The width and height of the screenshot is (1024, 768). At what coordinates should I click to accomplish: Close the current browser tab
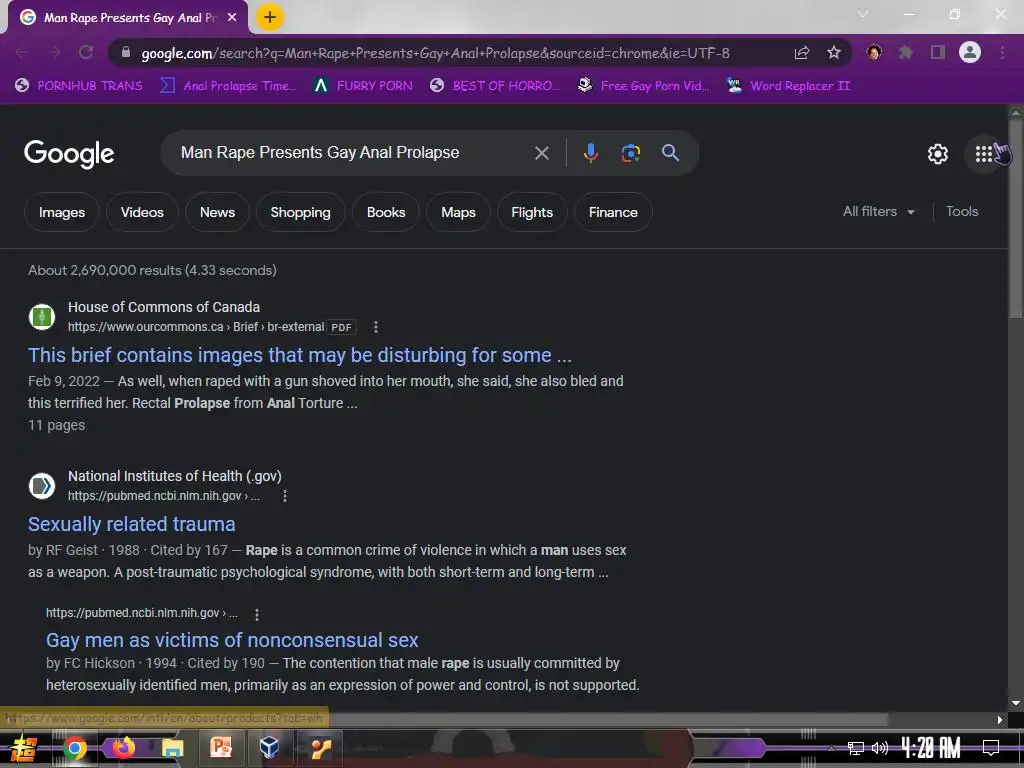point(232,18)
